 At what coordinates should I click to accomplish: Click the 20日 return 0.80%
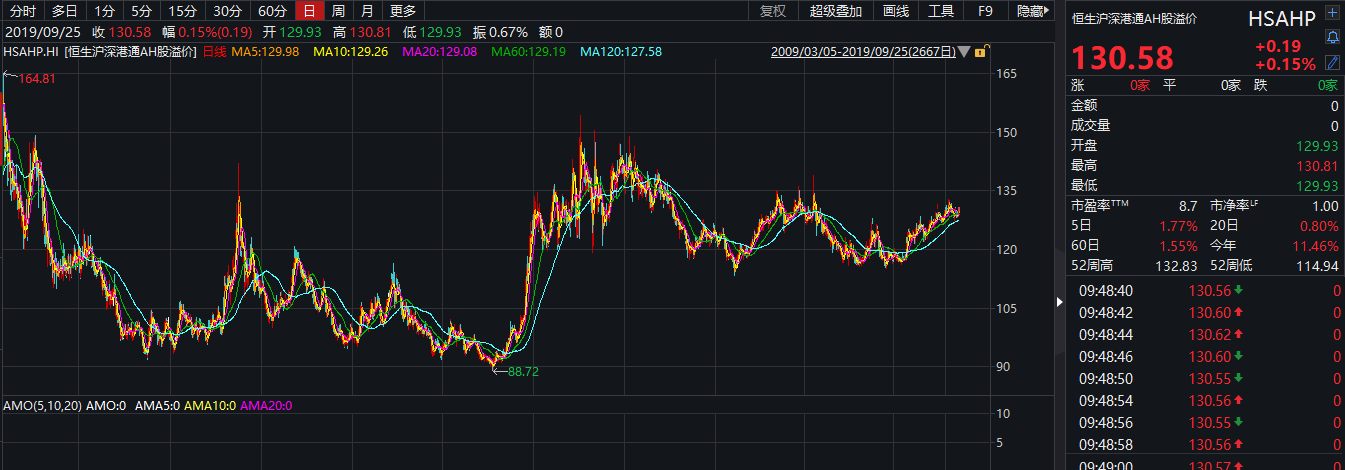click(x=1319, y=224)
